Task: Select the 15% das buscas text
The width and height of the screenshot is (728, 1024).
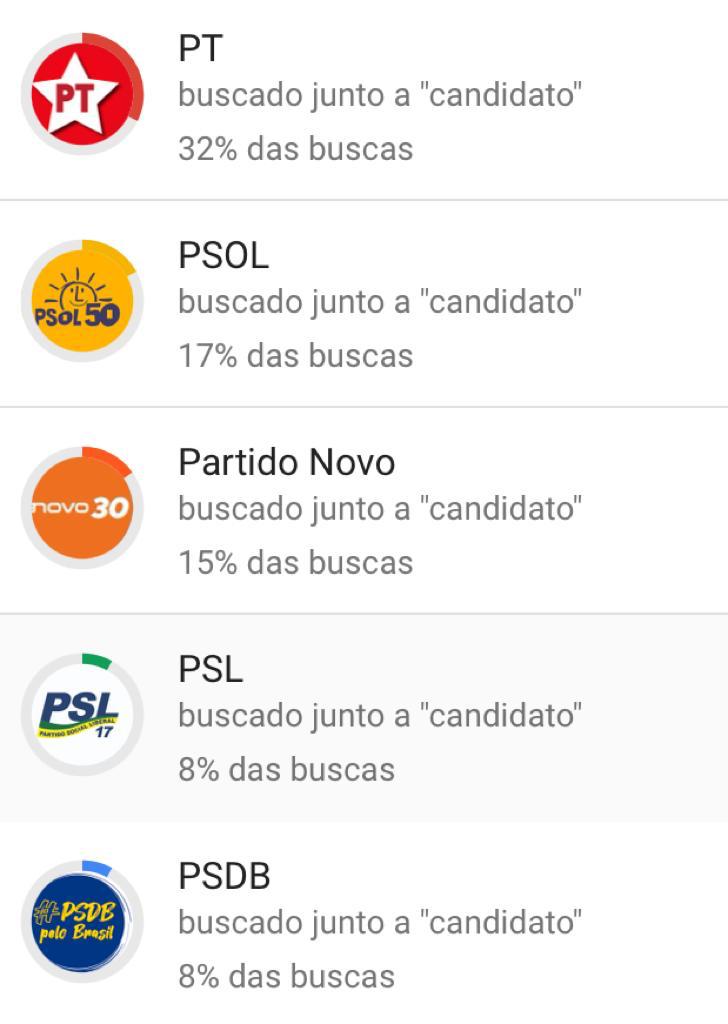Action: tap(296, 563)
